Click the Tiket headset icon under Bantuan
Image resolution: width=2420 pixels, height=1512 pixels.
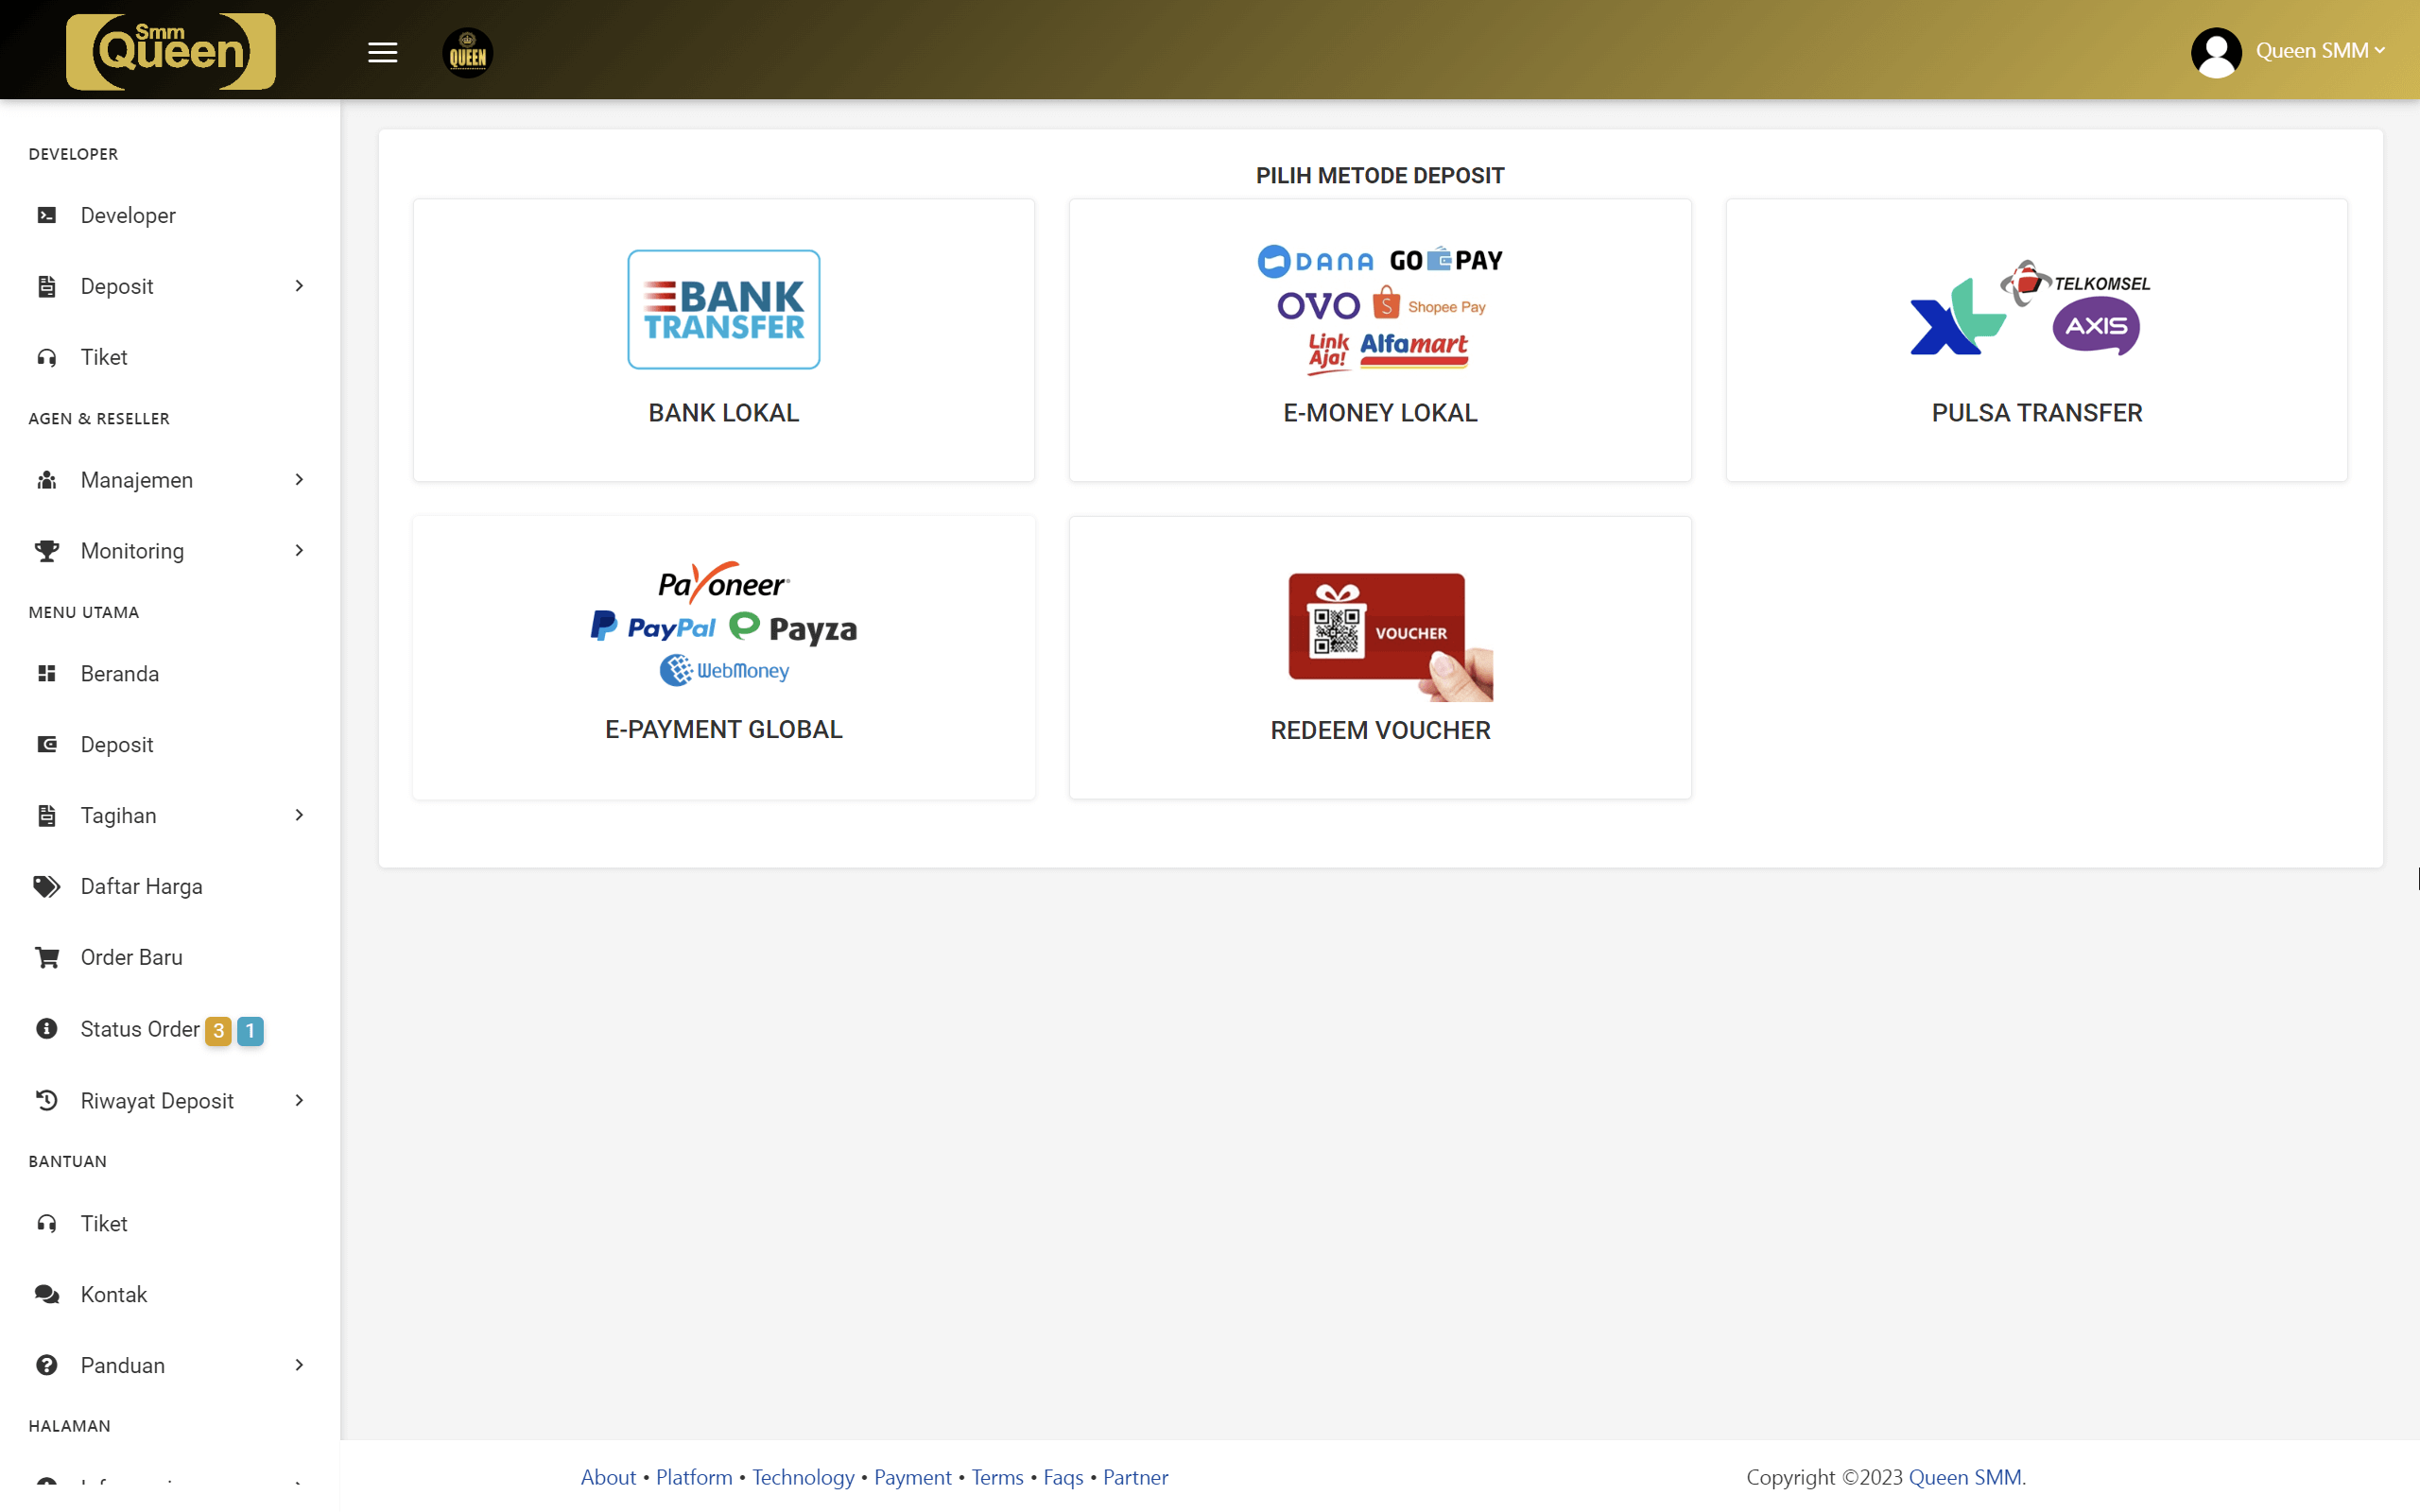(46, 1224)
